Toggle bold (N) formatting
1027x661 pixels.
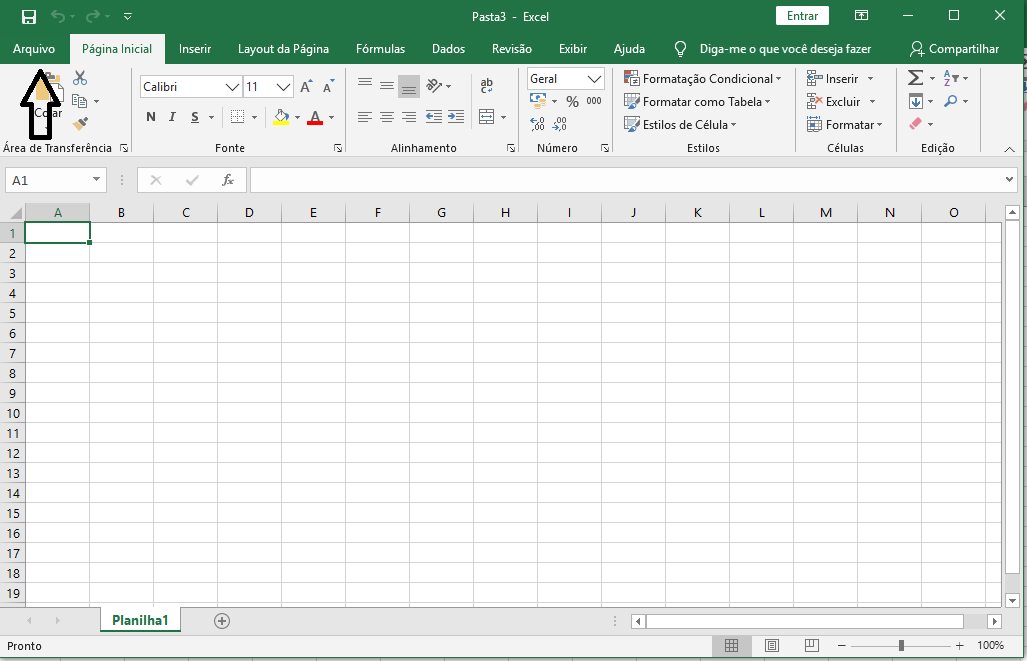(x=151, y=117)
